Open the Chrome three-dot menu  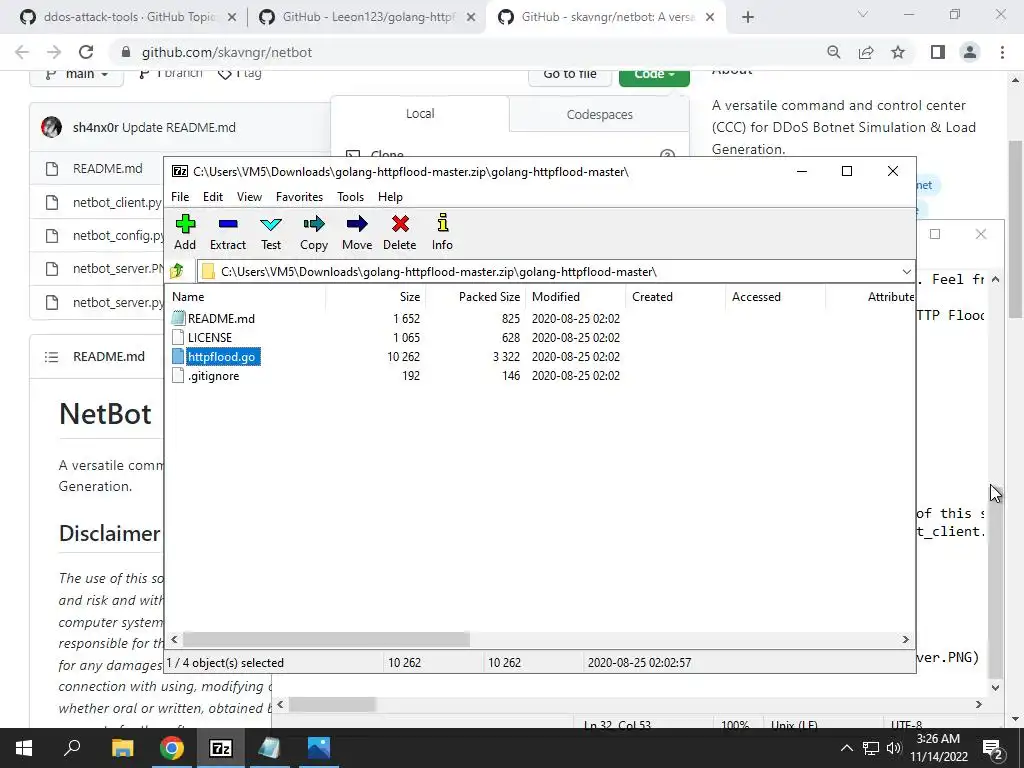(x=1002, y=52)
